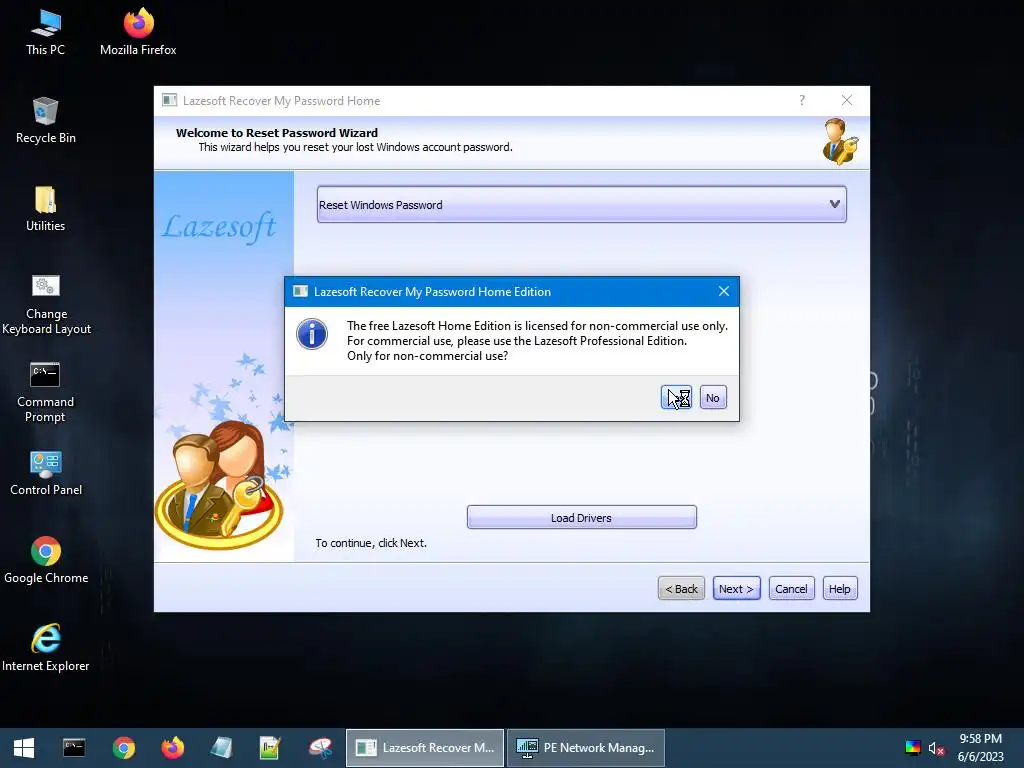
Task: Click No in the license dialog
Action: (x=712, y=397)
